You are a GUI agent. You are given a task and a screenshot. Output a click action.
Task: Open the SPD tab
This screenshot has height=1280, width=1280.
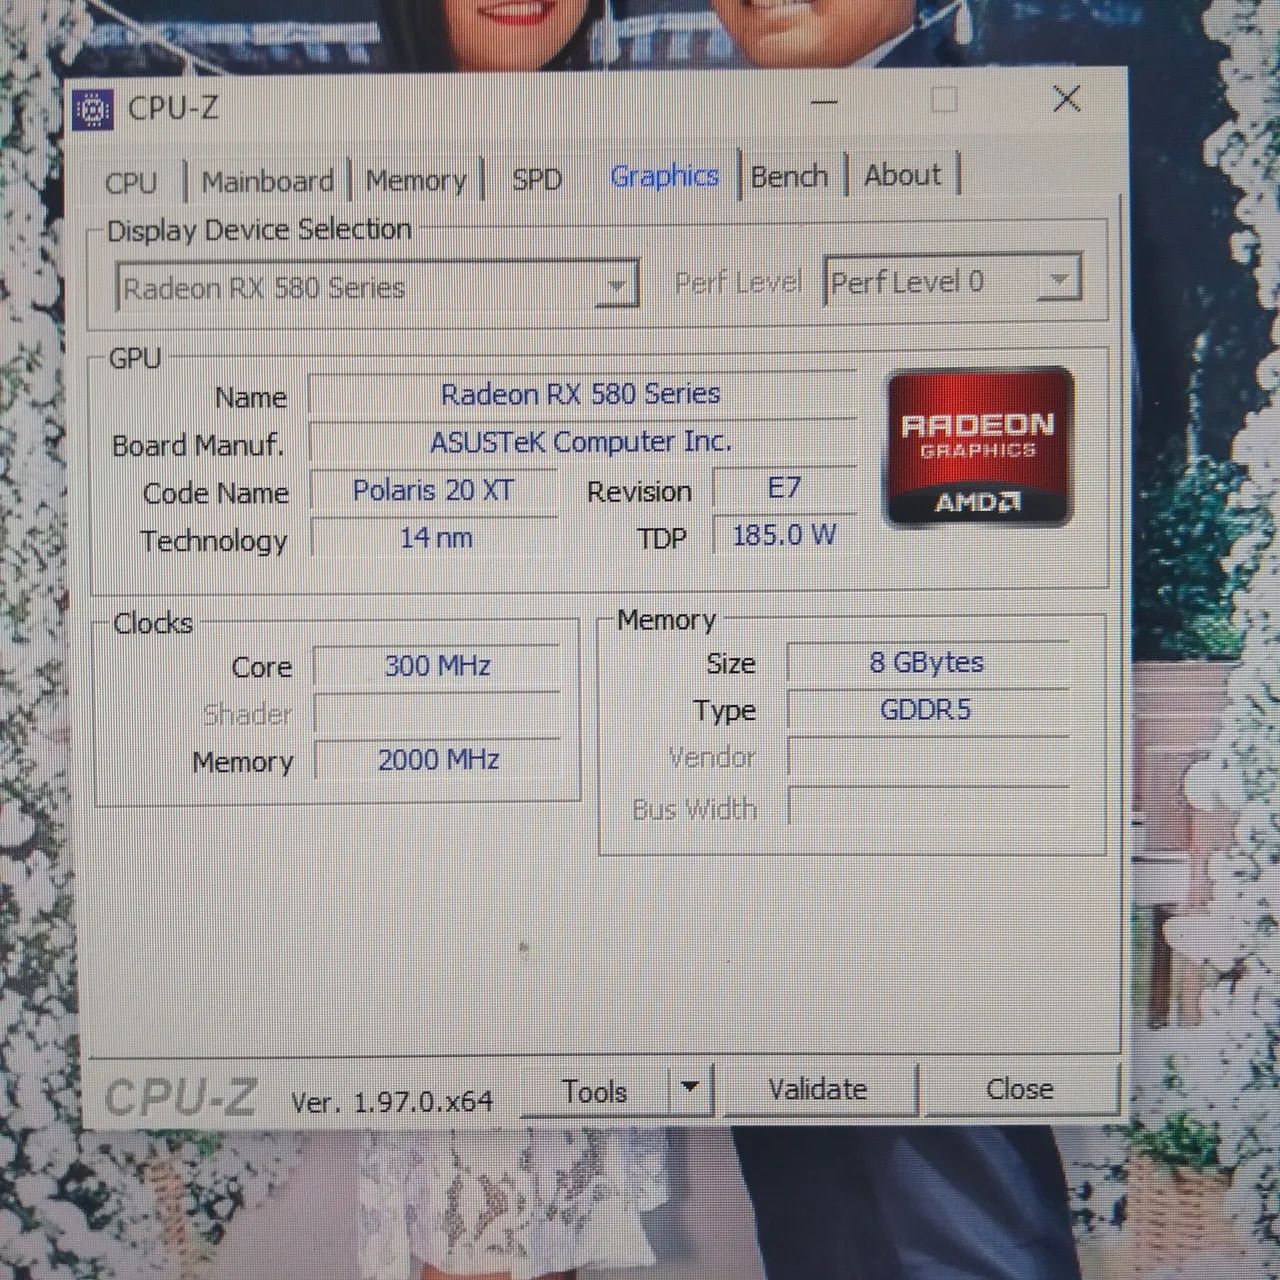537,179
